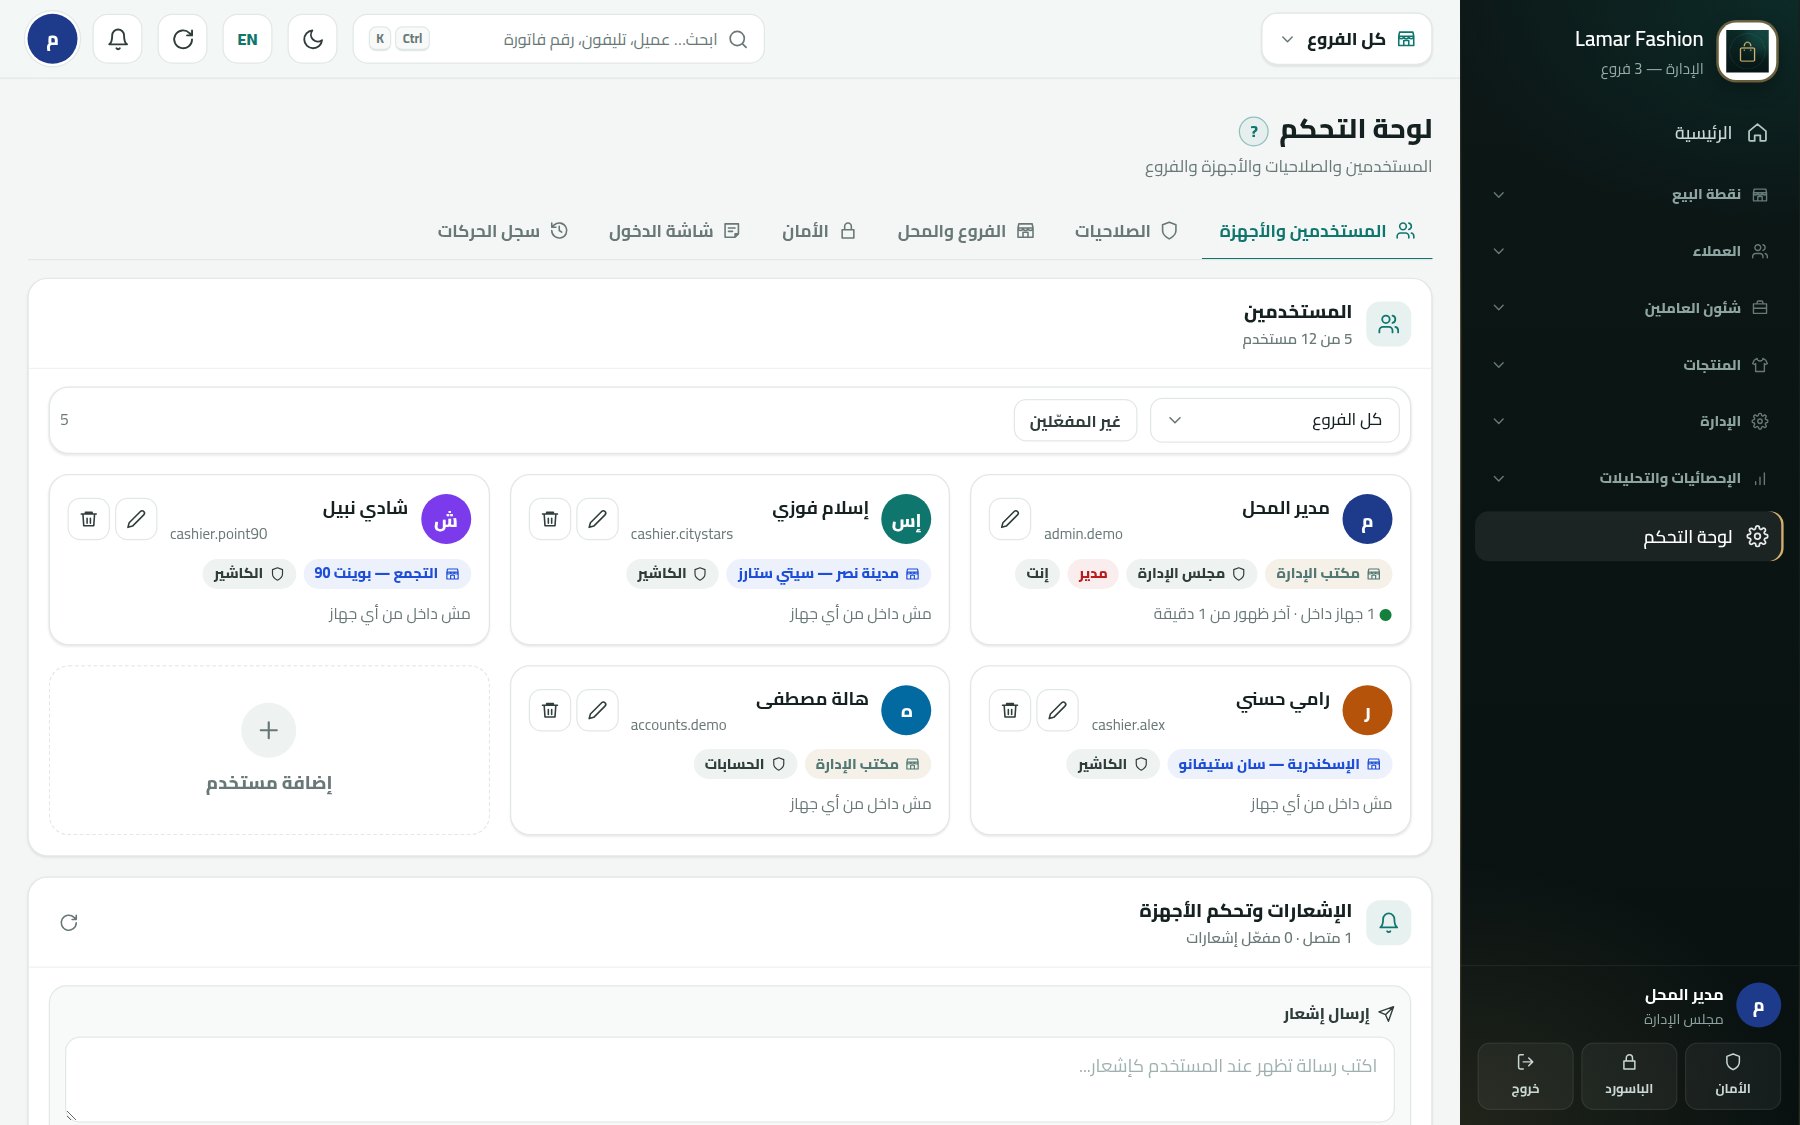This screenshot has height=1125, width=1800.
Task: Edit user إسلام فوزي with pencil icon
Action: [598, 519]
